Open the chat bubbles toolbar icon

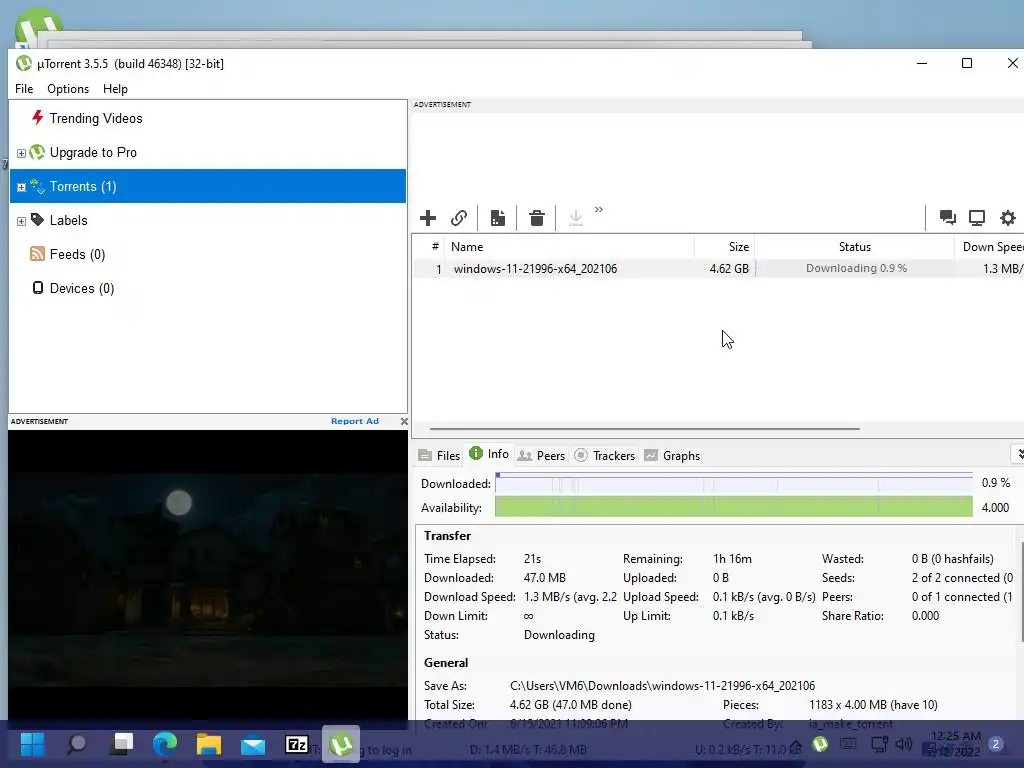948,217
